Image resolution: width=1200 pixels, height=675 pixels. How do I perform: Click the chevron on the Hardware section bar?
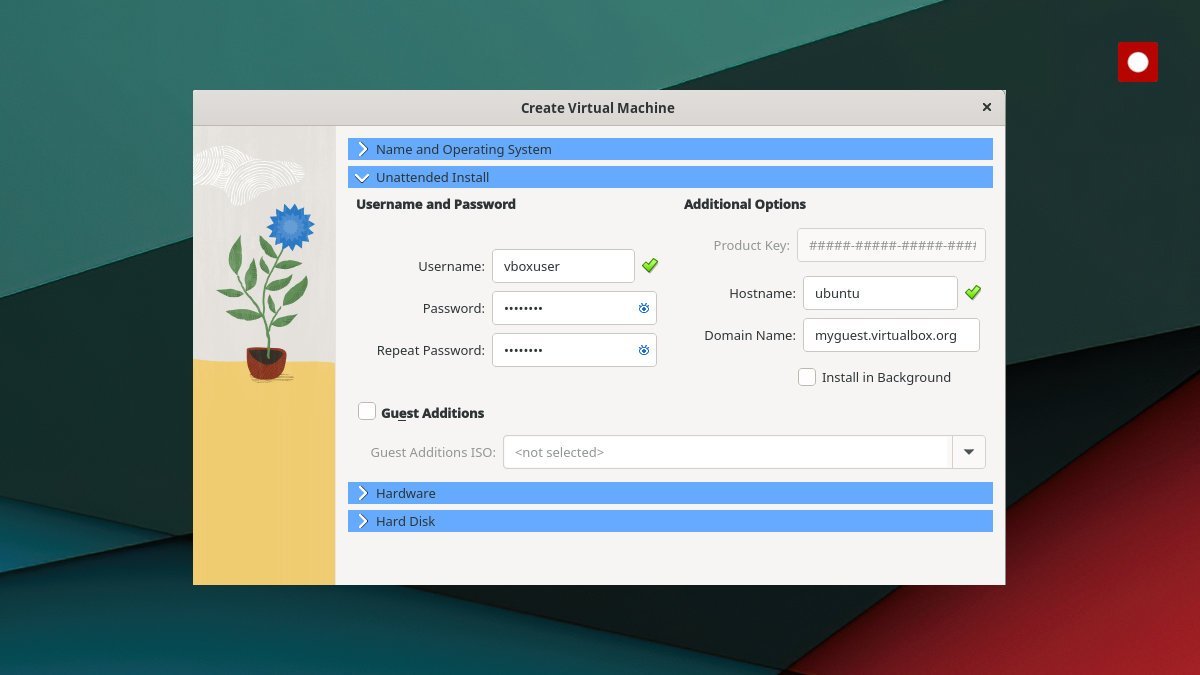click(362, 492)
